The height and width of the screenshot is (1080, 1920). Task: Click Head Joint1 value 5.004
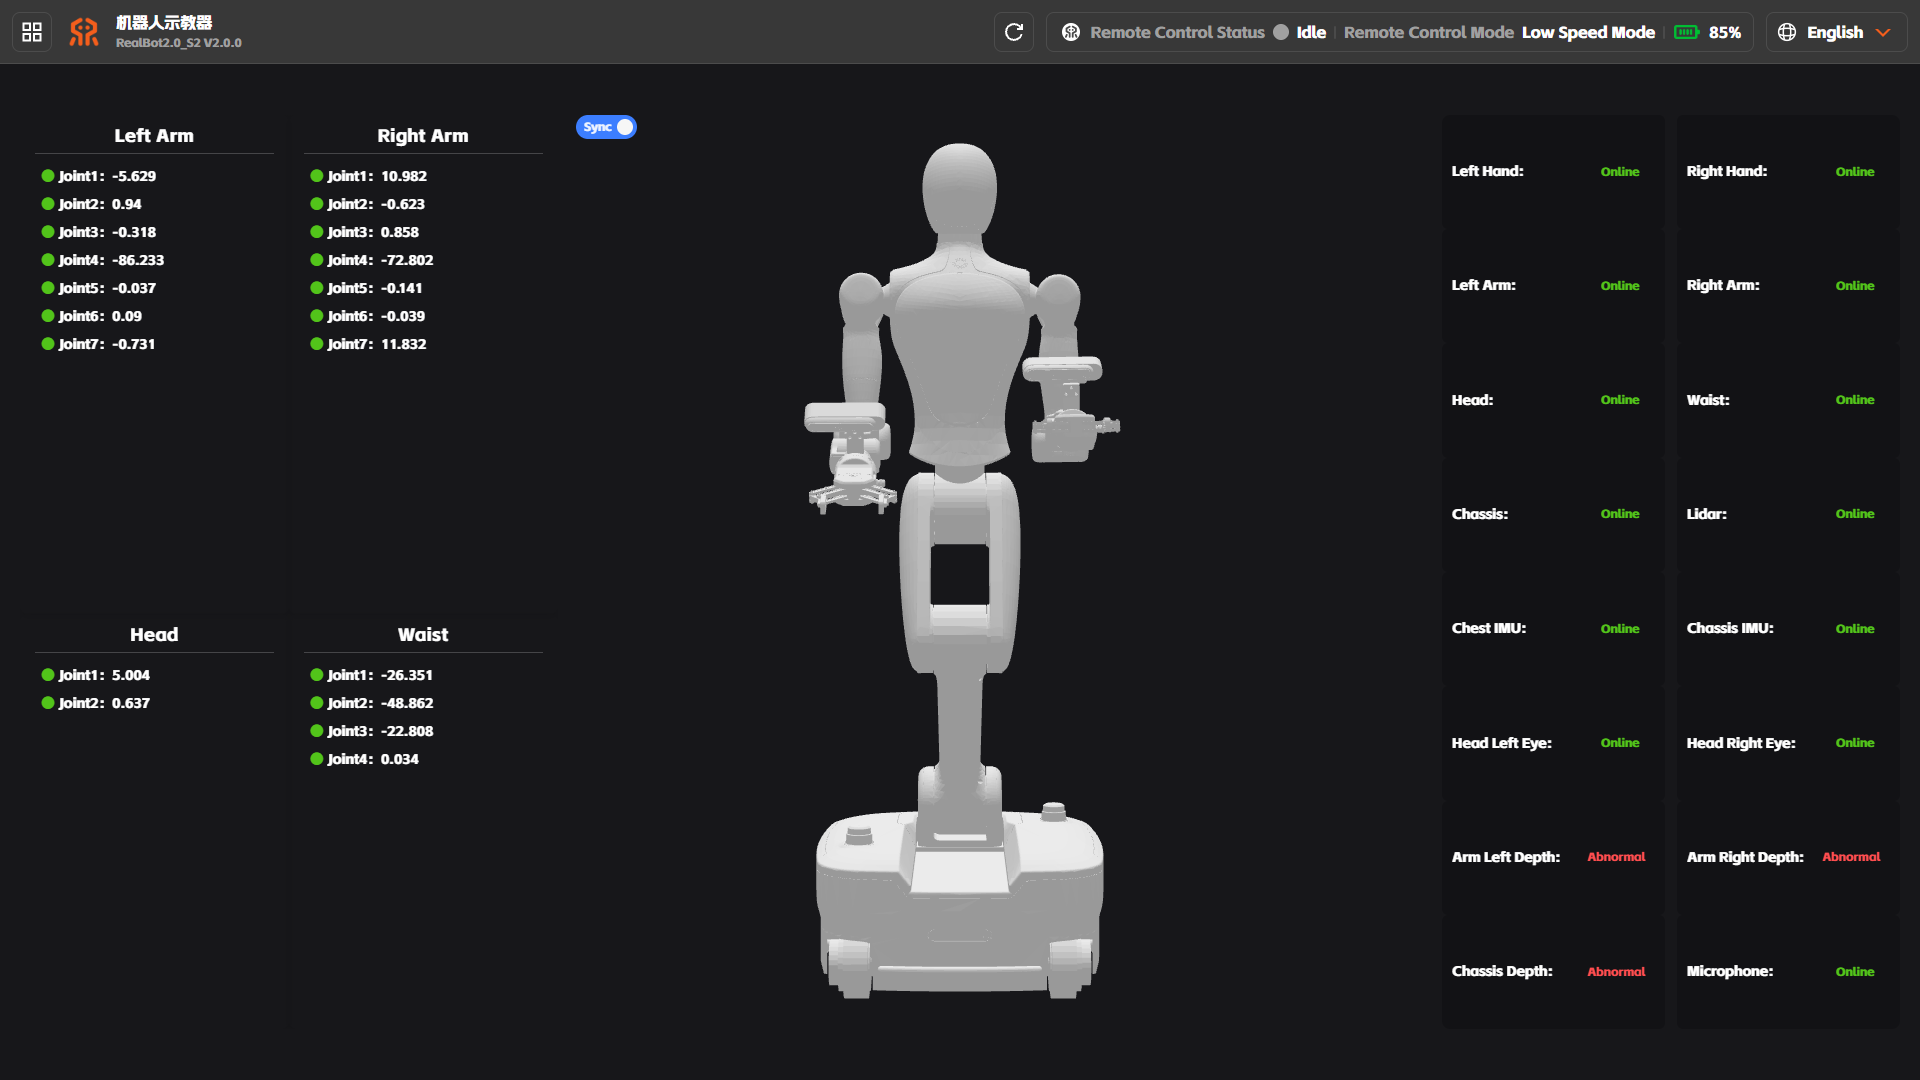point(131,675)
